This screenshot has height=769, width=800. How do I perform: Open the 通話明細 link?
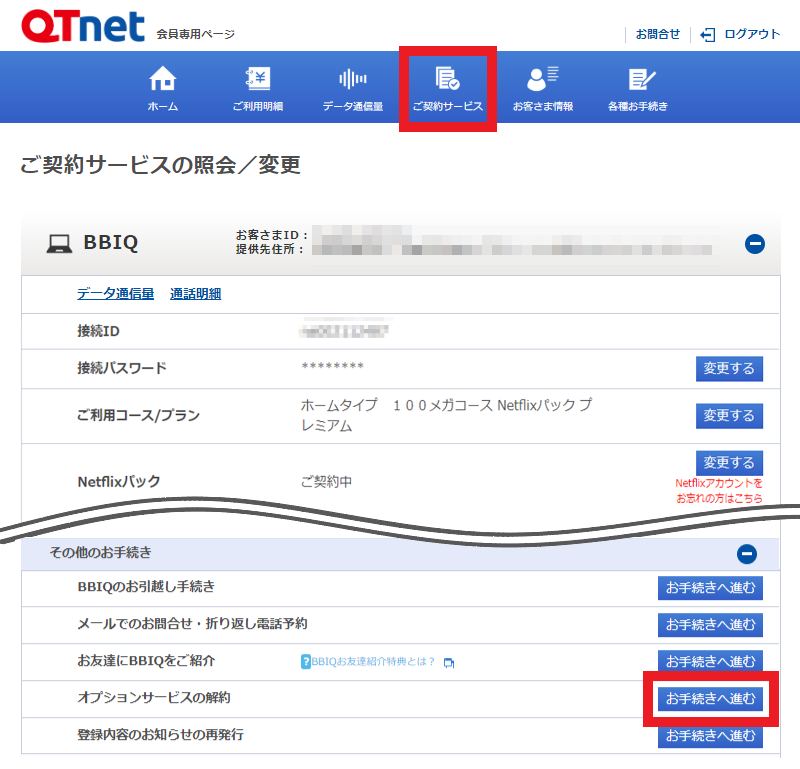pos(195,294)
